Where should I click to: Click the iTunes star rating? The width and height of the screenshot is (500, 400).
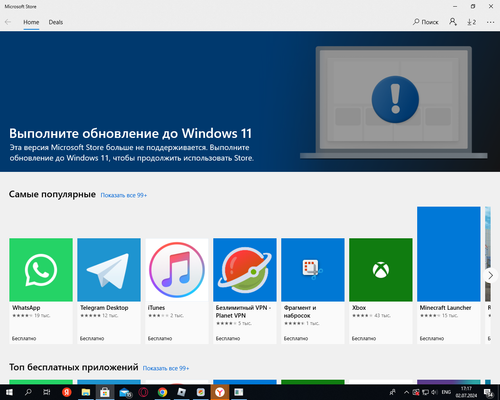158,315
